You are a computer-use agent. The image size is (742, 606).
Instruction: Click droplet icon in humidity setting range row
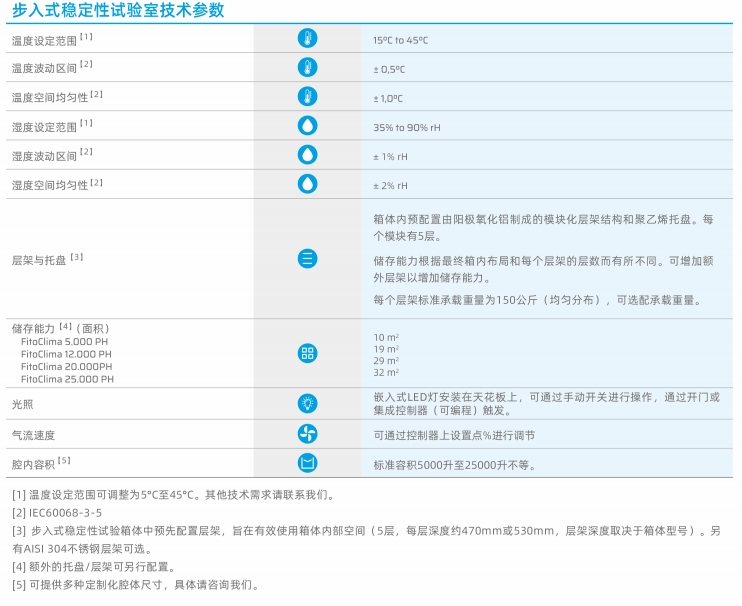[x=307, y=127]
